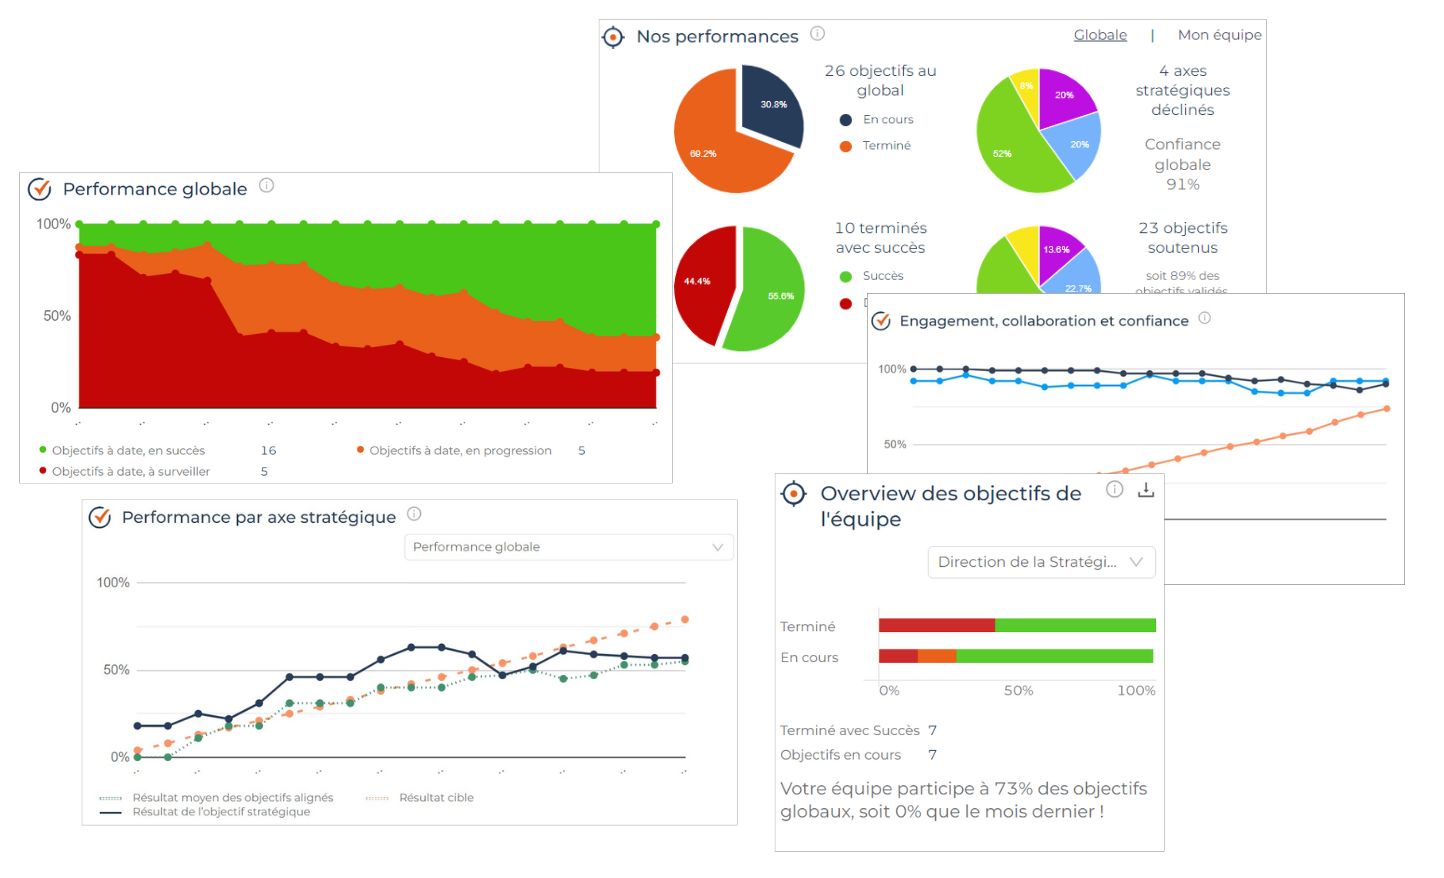Toggle Objectifs à date, à surveiller legend
This screenshot has width=1444, height=878.
[125, 472]
